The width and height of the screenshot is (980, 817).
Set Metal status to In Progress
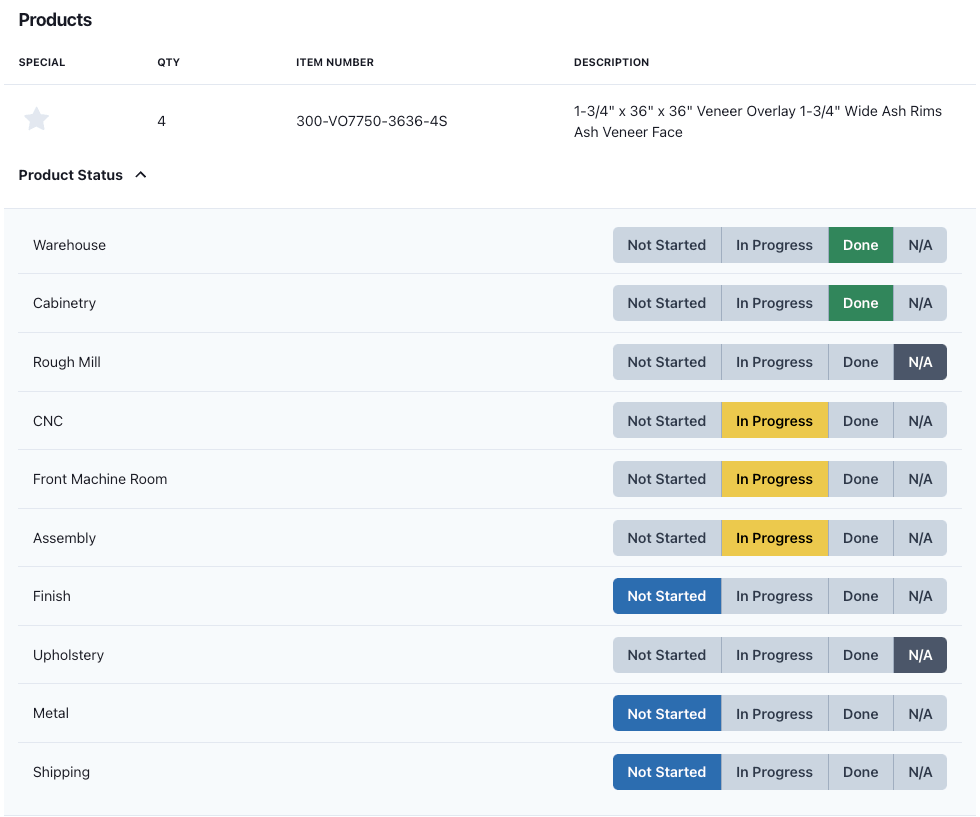click(x=774, y=714)
